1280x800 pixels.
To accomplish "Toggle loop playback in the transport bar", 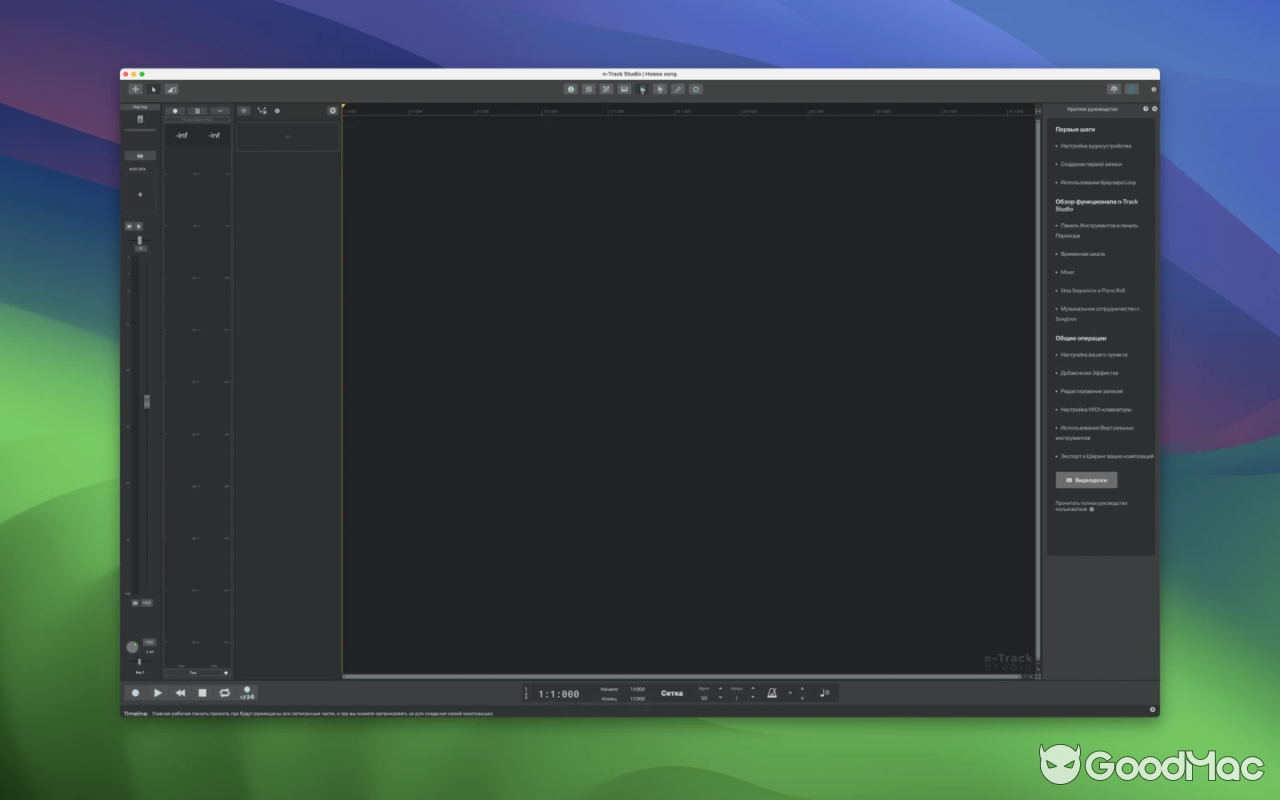I will pyautogui.click(x=225, y=693).
